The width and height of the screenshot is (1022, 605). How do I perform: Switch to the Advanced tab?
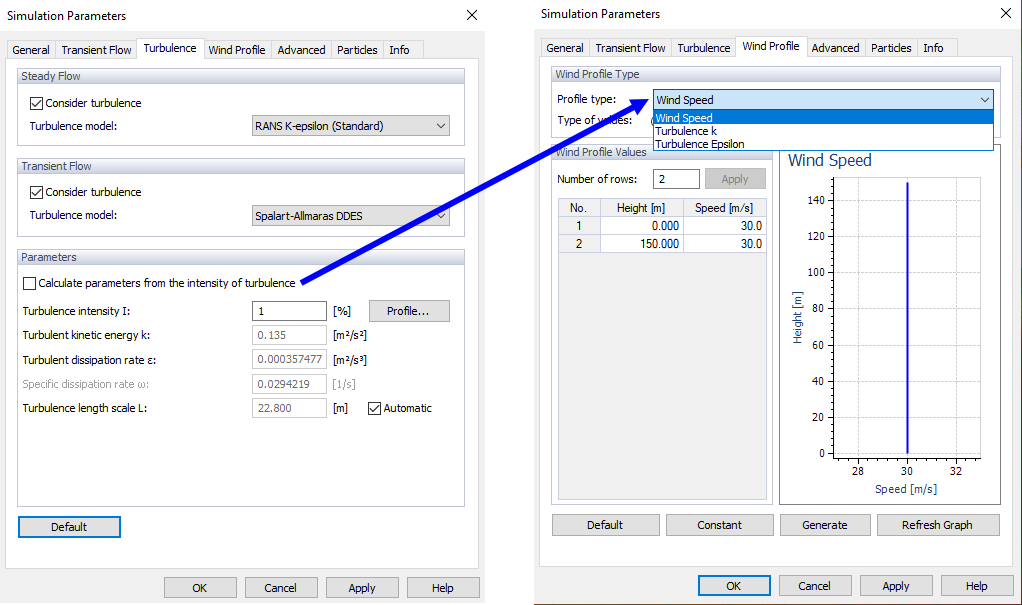[x=300, y=48]
